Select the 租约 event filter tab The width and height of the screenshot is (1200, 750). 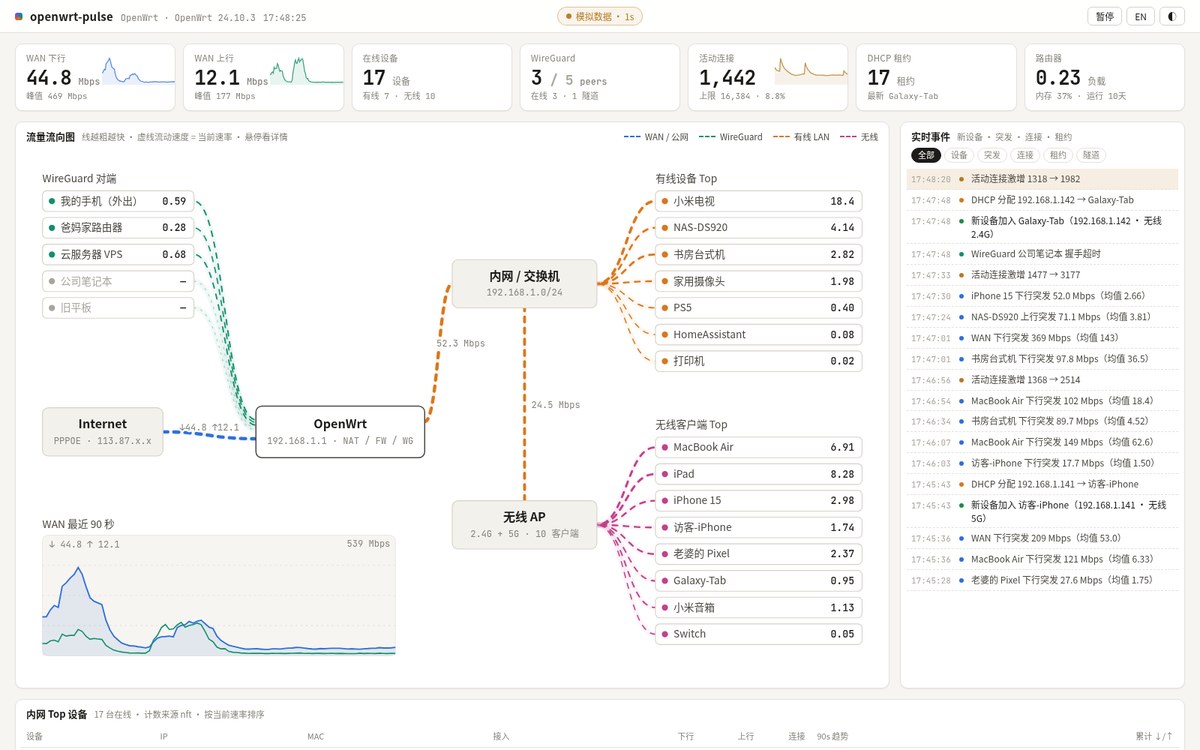[1058, 155]
